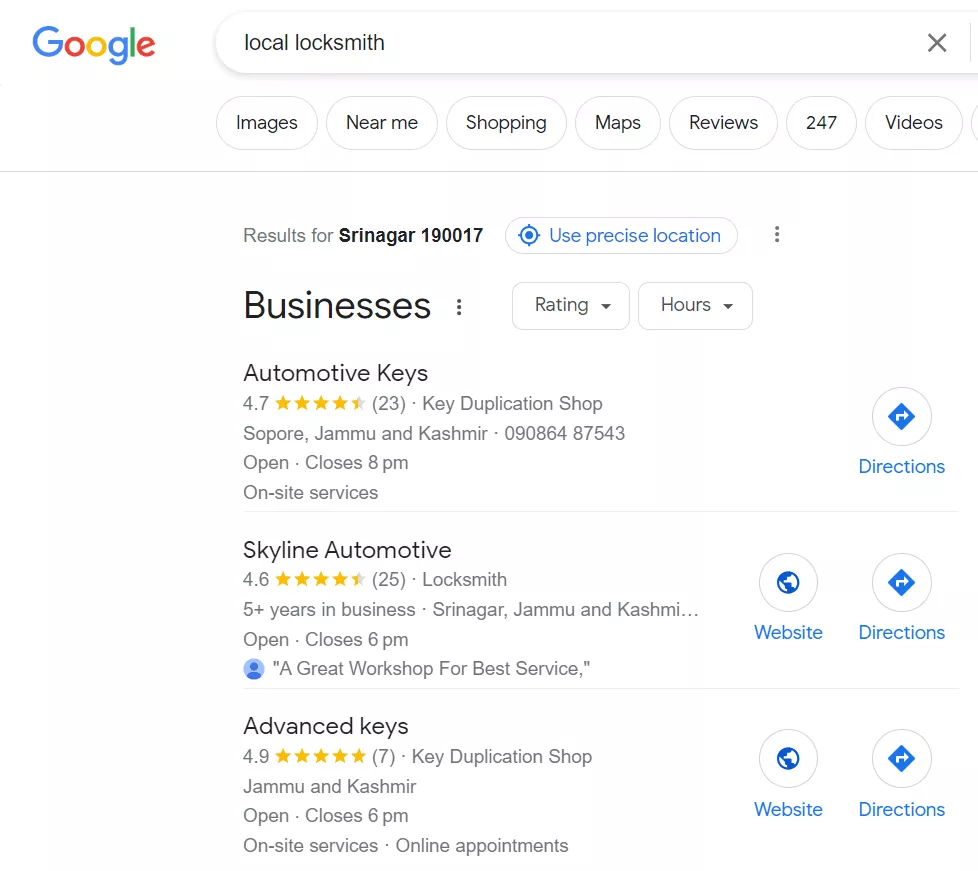Clear the search box with the X icon

pyautogui.click(x=937, y=43)
